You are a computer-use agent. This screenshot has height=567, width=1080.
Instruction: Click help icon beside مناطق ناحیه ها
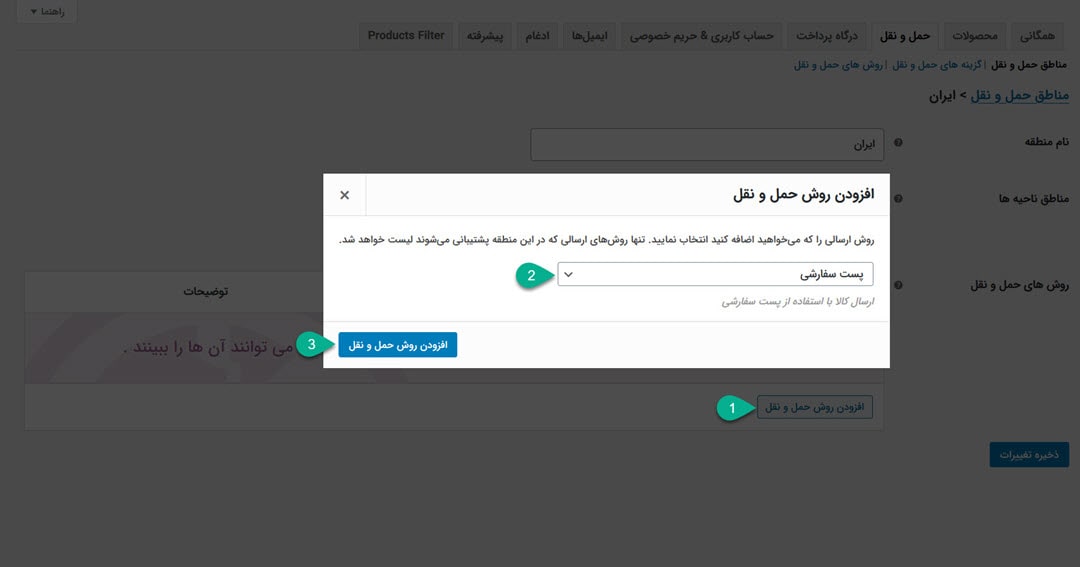pyautogui.click(x=898, y=199)
